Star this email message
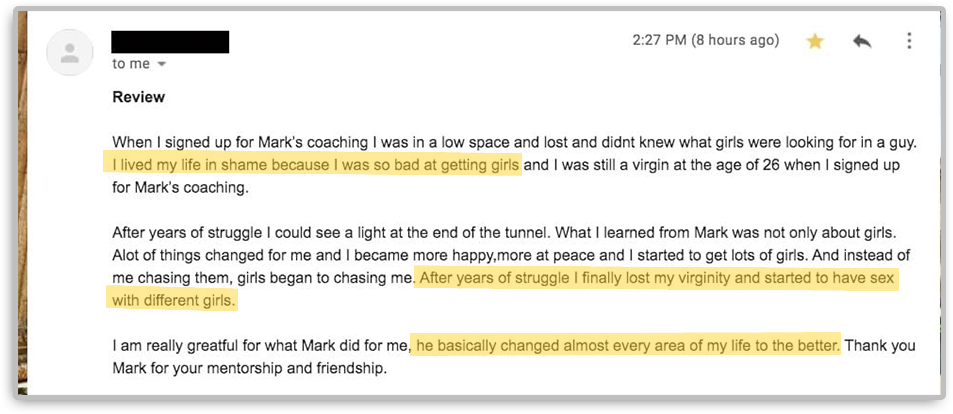This screenshot has height=414, width=953. pos(815,41)
